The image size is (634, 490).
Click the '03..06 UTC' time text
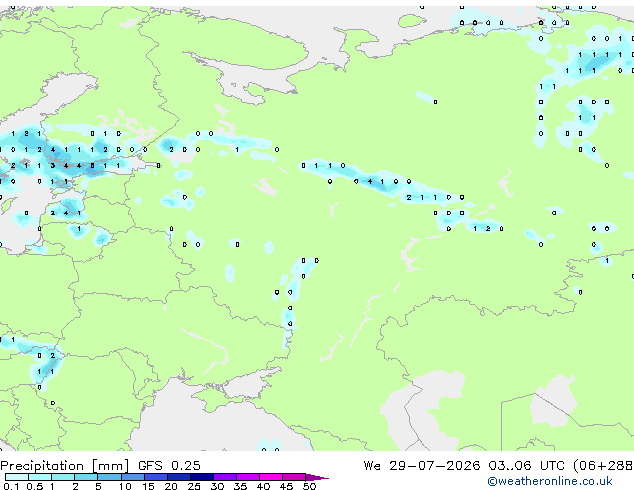[x=526, y=466]
